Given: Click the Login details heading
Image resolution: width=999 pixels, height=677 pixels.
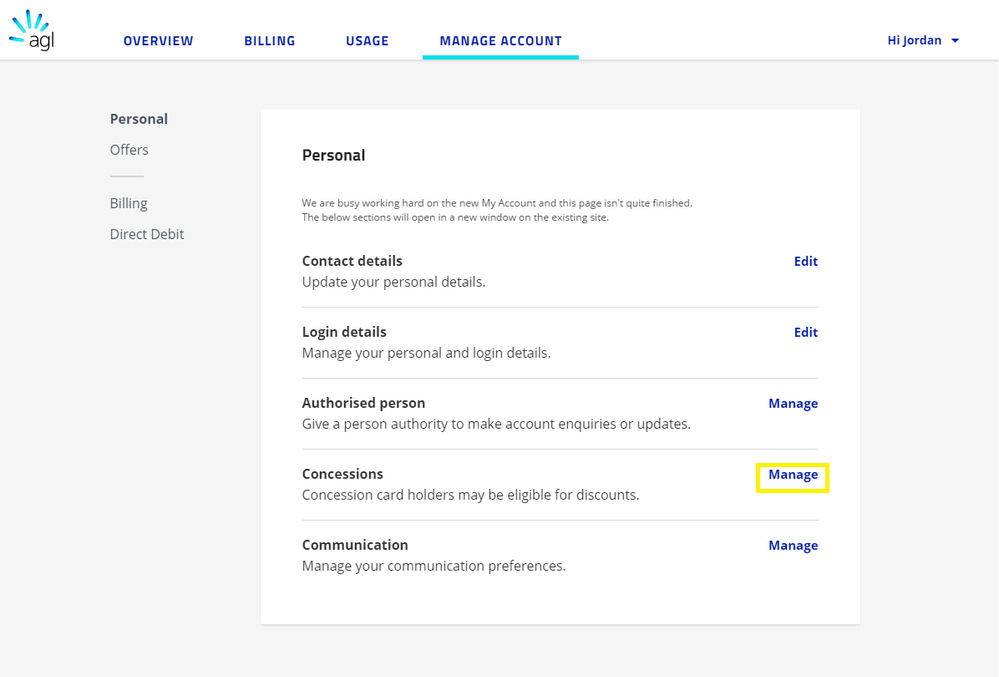Looking at the screenshot, I should (344, 332).
